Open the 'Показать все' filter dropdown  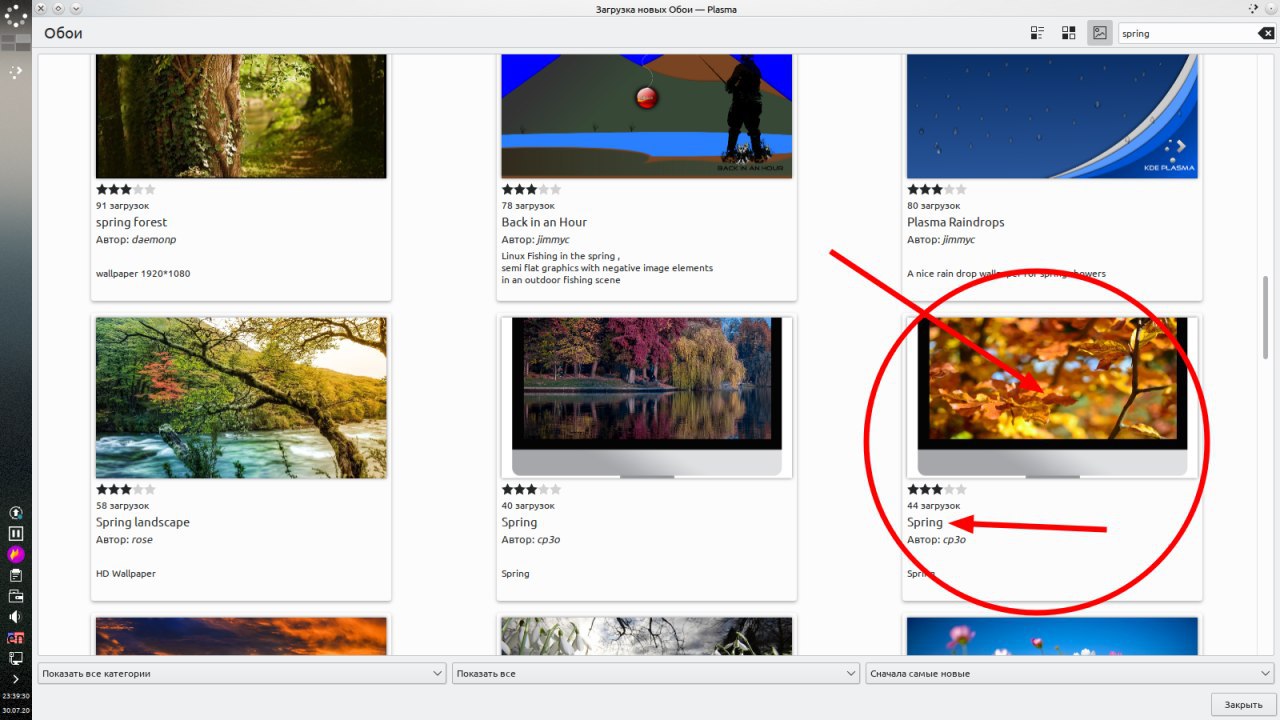pos(656,673)
